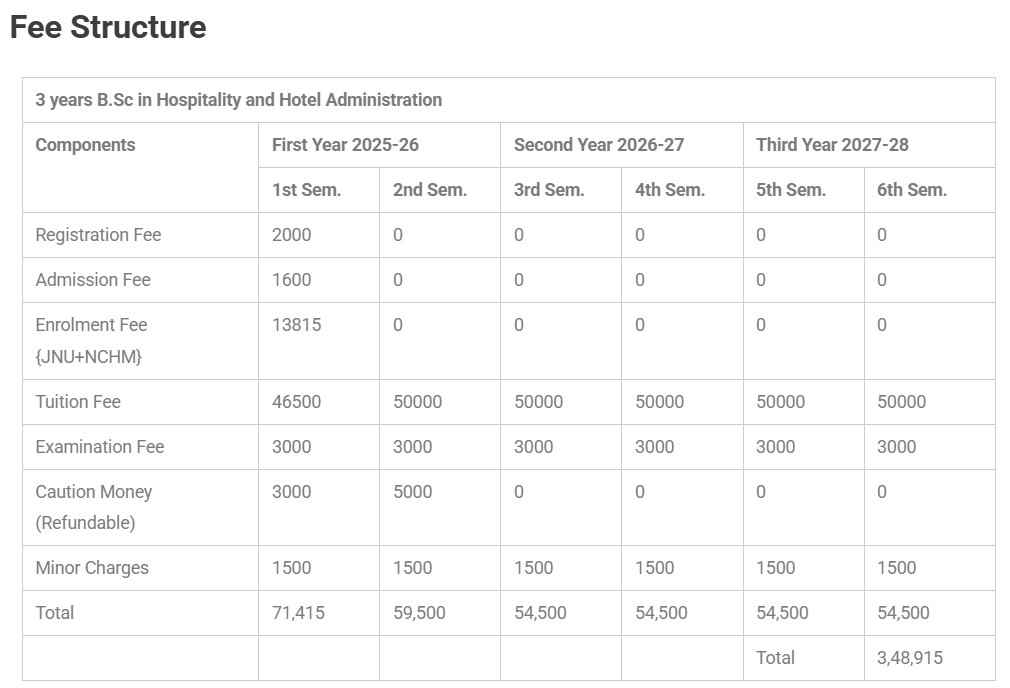
Task: Click the First Year 2025-26 header
Action: tap(345, 145)
